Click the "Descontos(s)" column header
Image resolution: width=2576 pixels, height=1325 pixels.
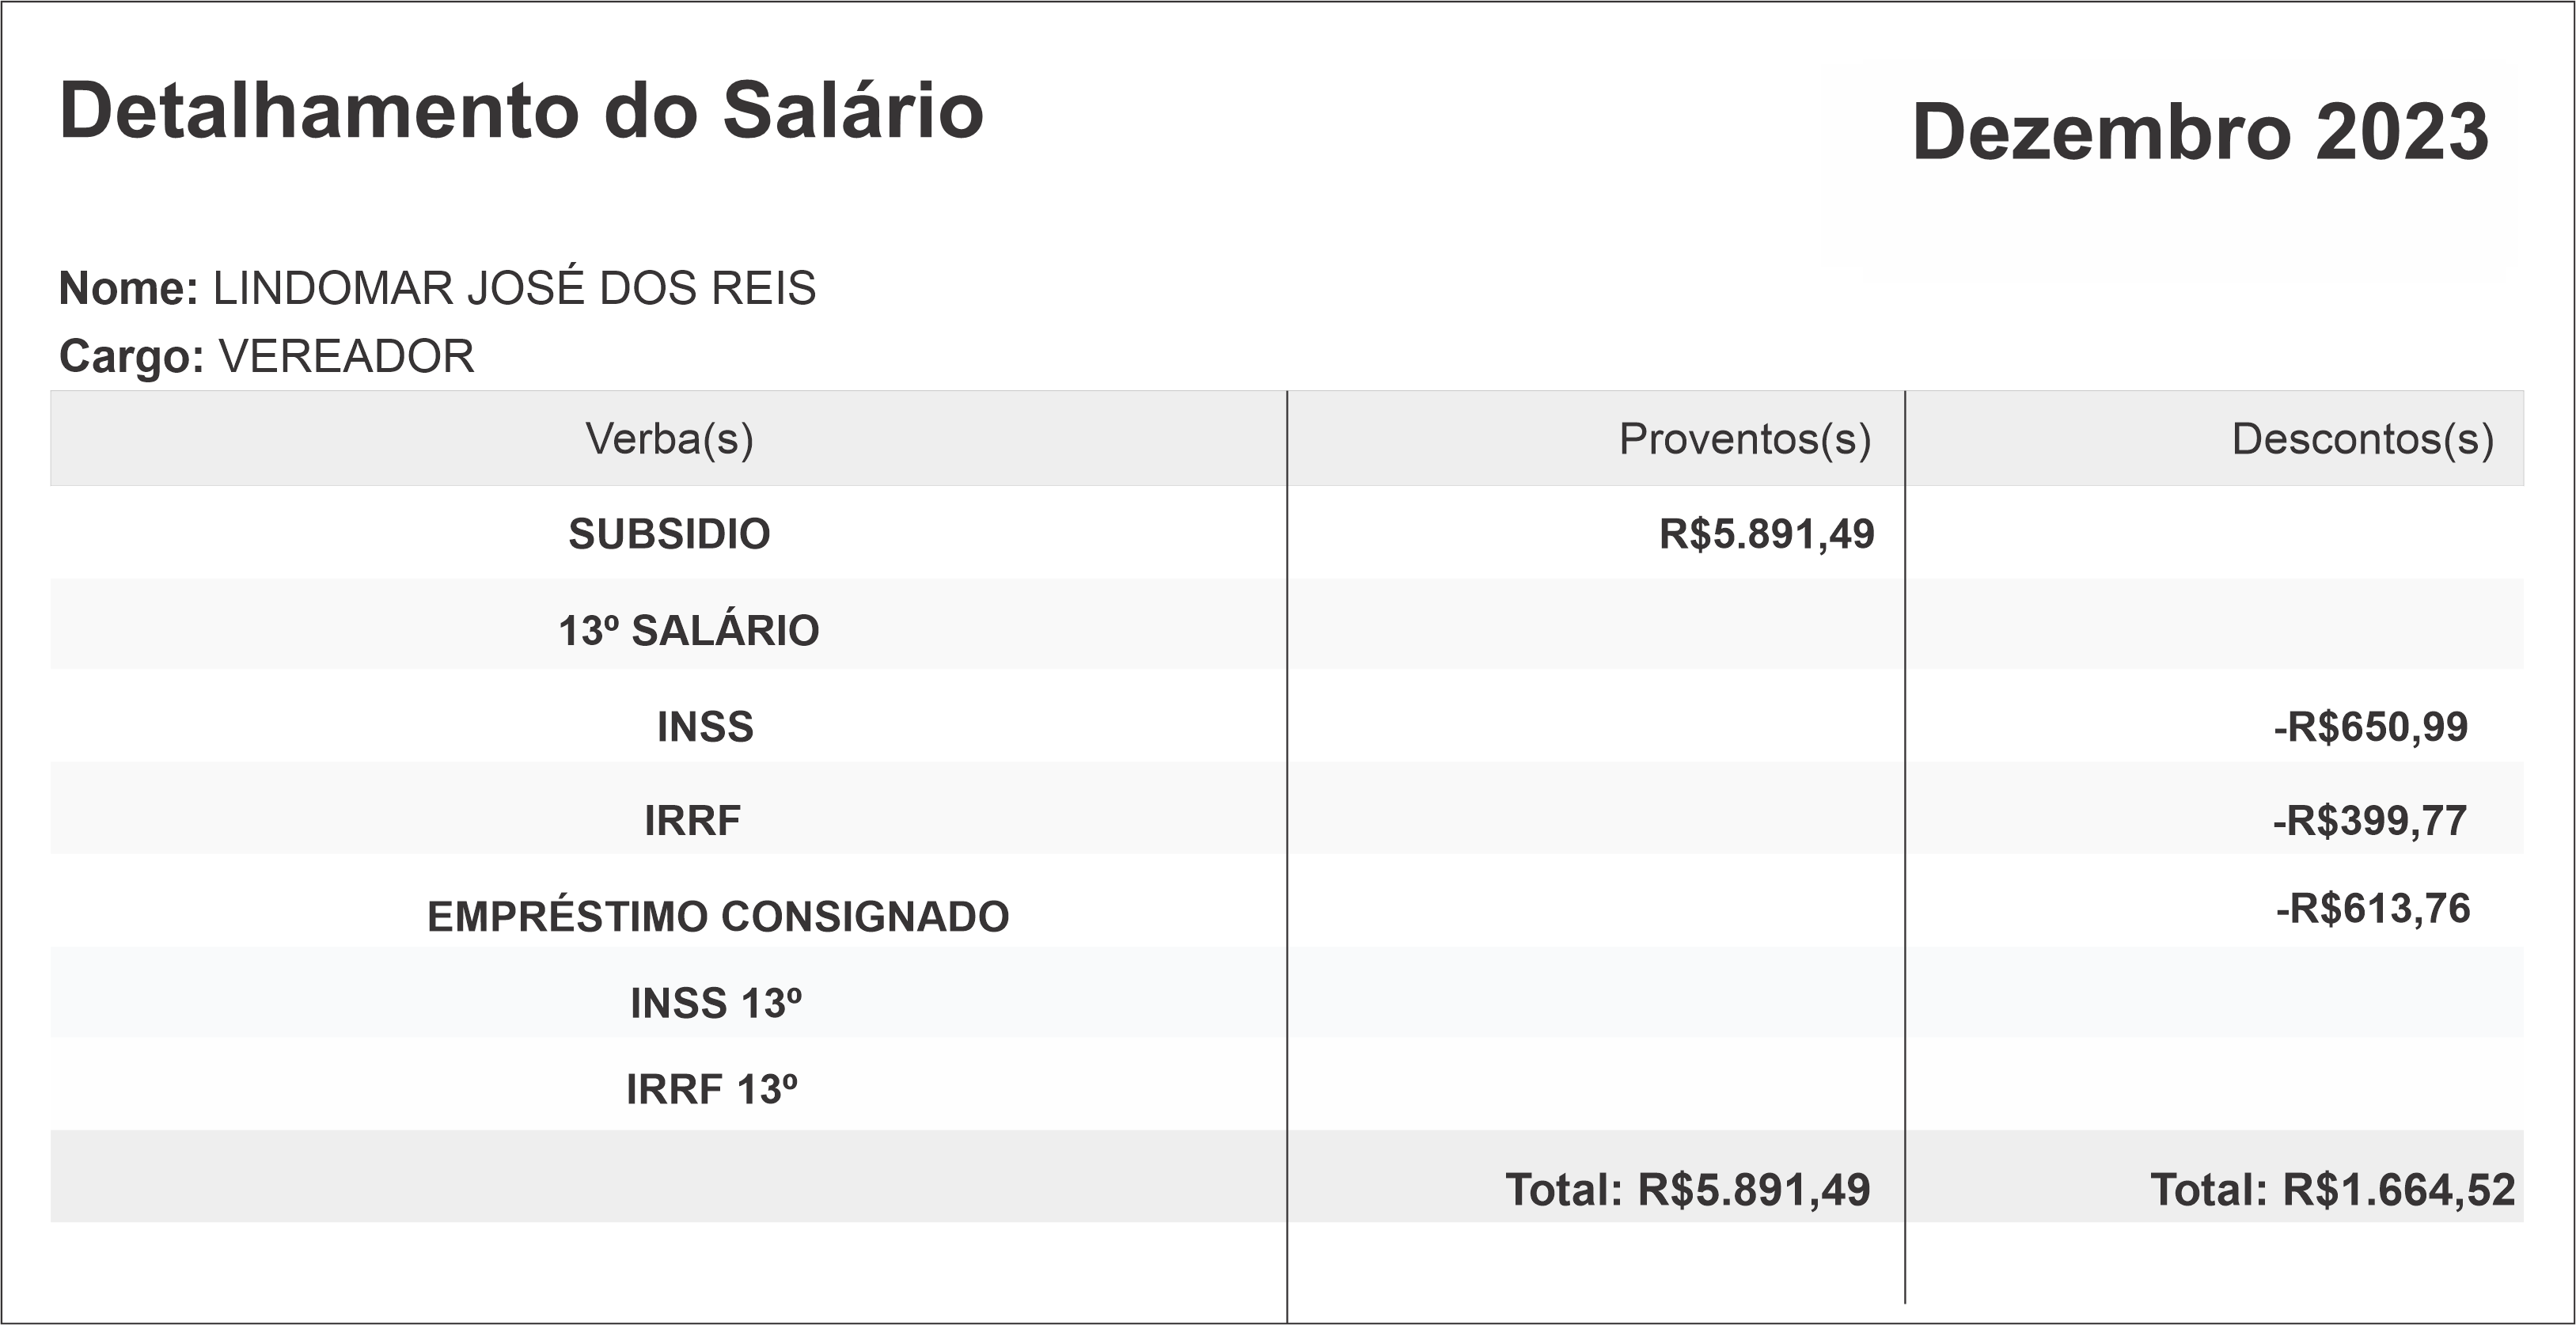[2362, 438]
